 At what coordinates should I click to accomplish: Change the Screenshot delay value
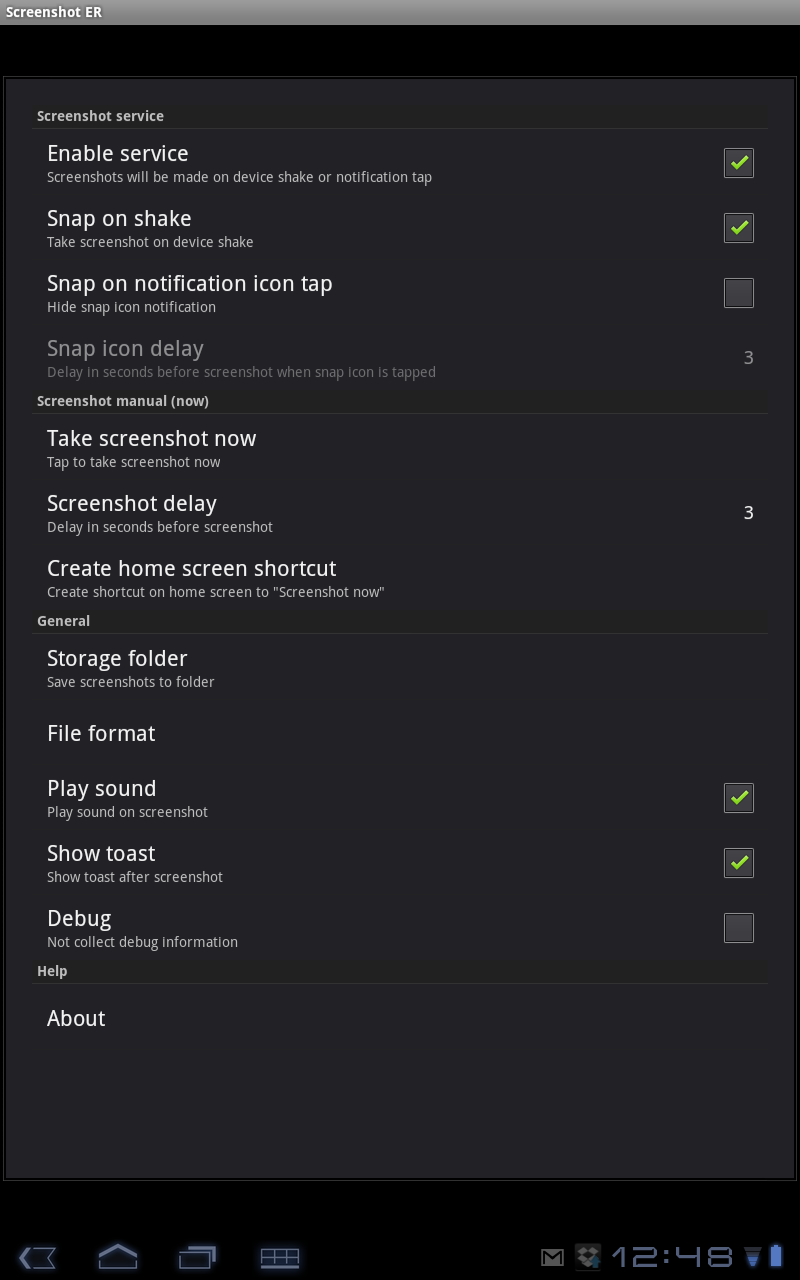click(x=400, y=513)
